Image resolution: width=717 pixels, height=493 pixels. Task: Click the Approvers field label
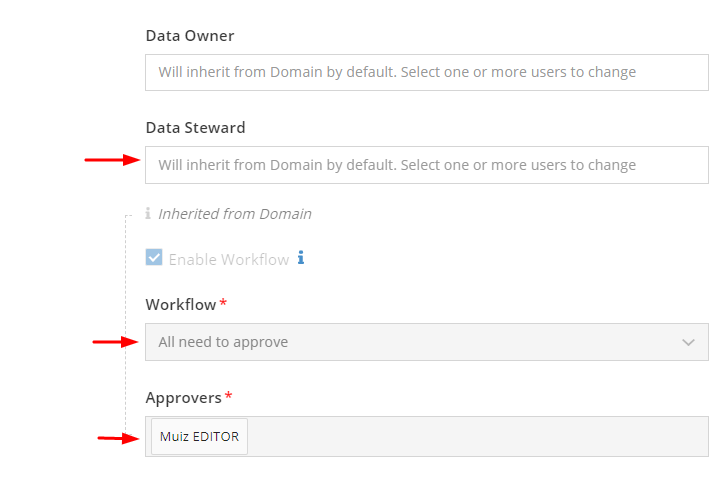(x=183, y=398)
